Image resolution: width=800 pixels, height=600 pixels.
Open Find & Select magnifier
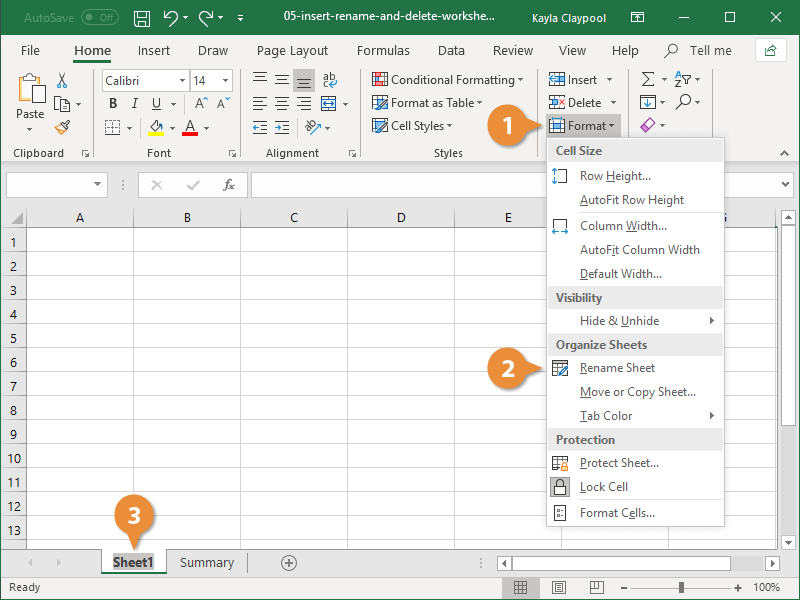click(683, 103)
